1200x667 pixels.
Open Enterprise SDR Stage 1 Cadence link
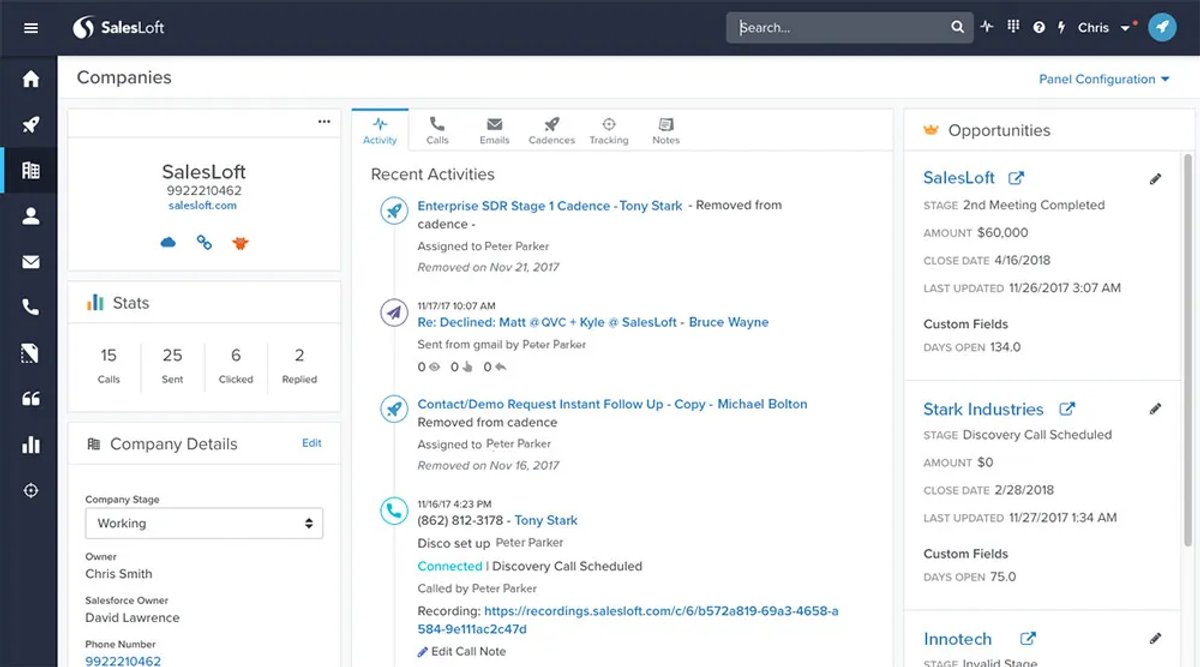coord(550,205)
